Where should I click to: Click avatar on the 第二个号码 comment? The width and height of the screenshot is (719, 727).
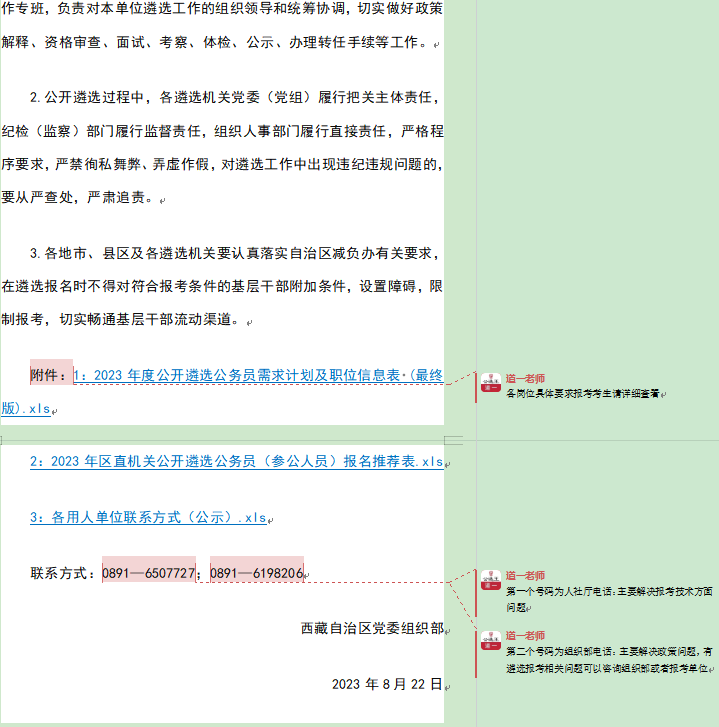coord(491,640)
